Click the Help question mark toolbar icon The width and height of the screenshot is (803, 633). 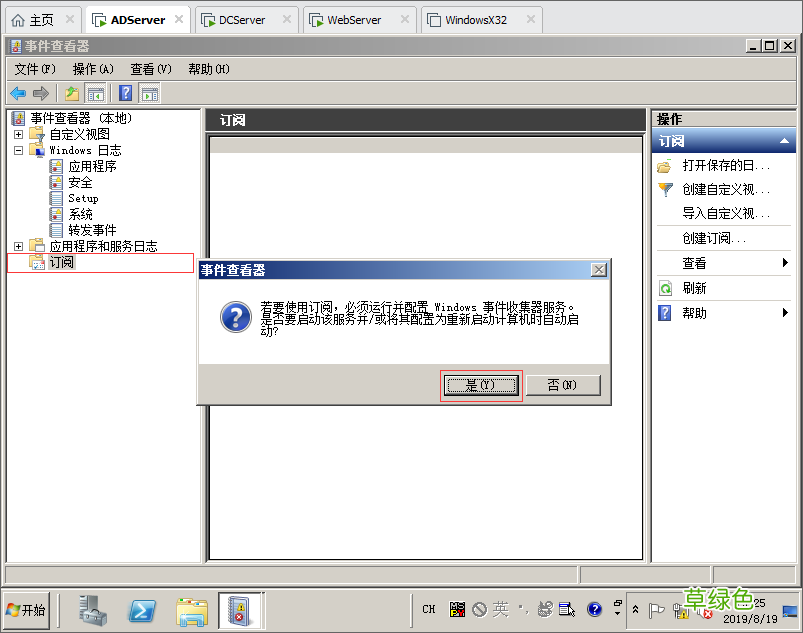click(x=125, y=93)
